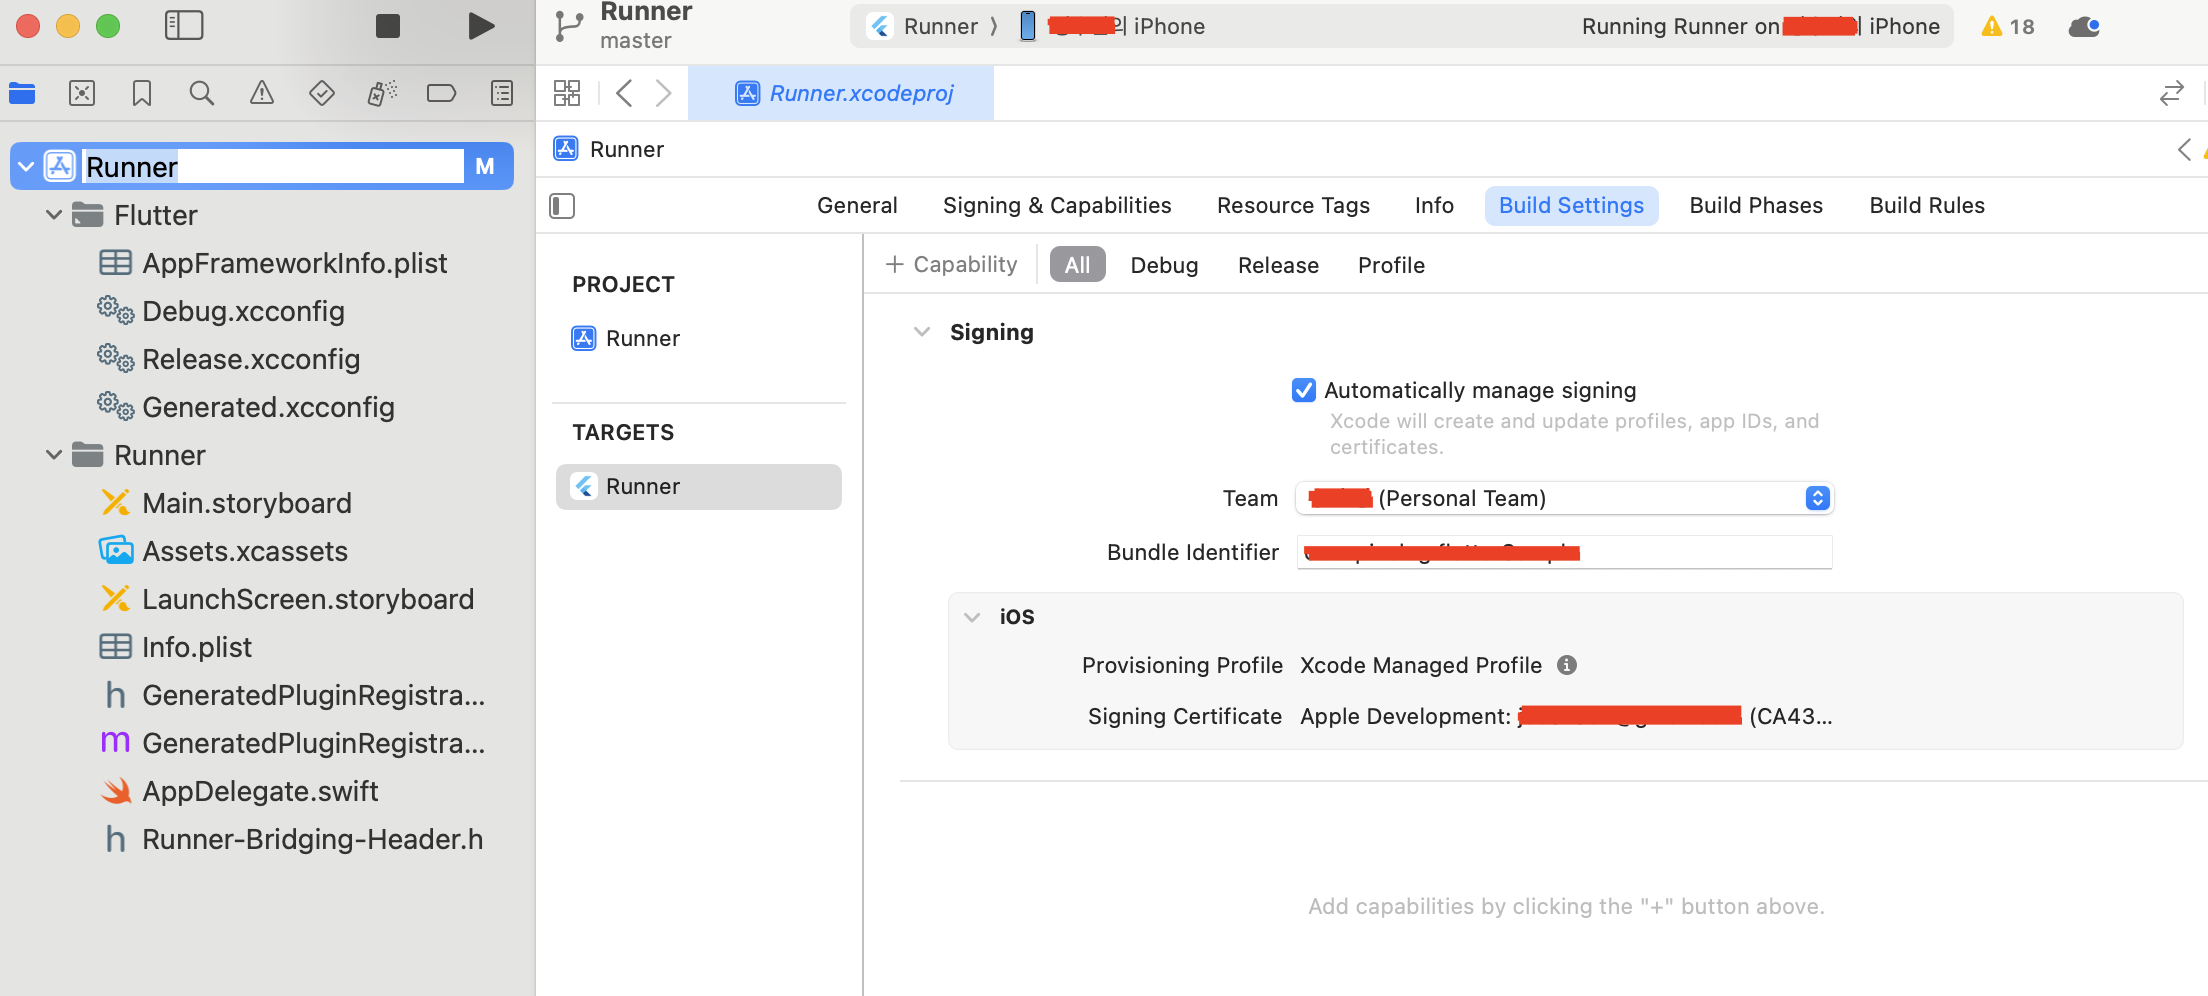Open Generated.xcconfig file

247,407
